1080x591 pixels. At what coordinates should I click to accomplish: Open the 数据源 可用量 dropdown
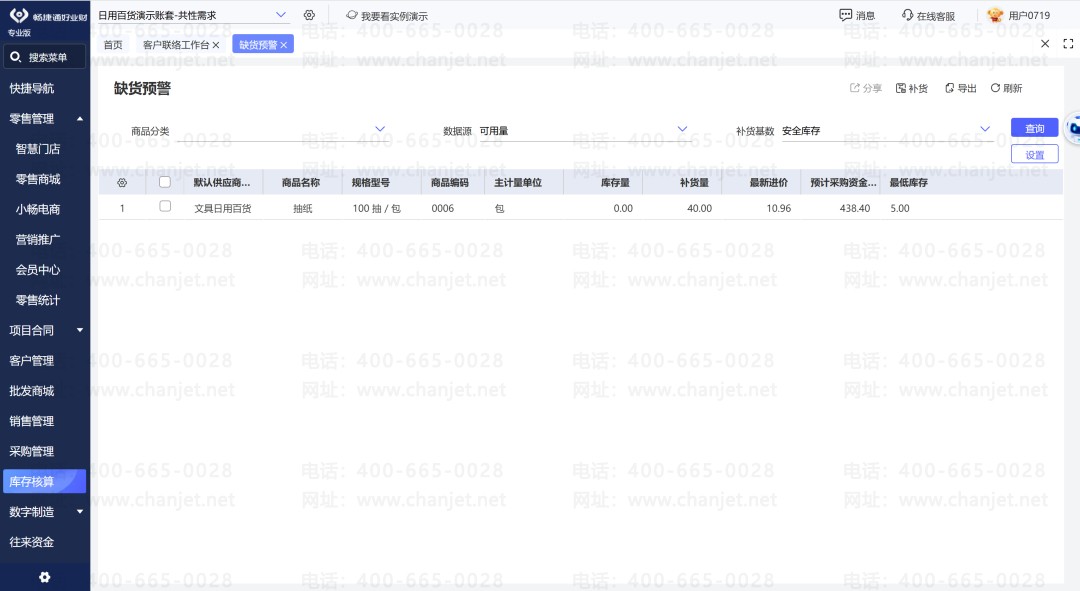tap(683, 129)
